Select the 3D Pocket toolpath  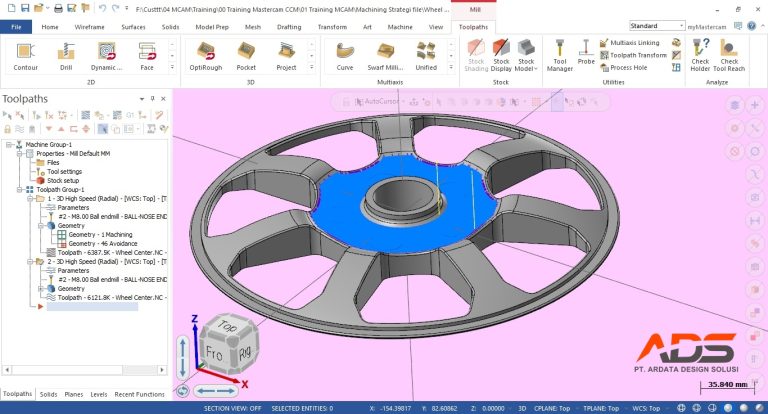point(246,56)
